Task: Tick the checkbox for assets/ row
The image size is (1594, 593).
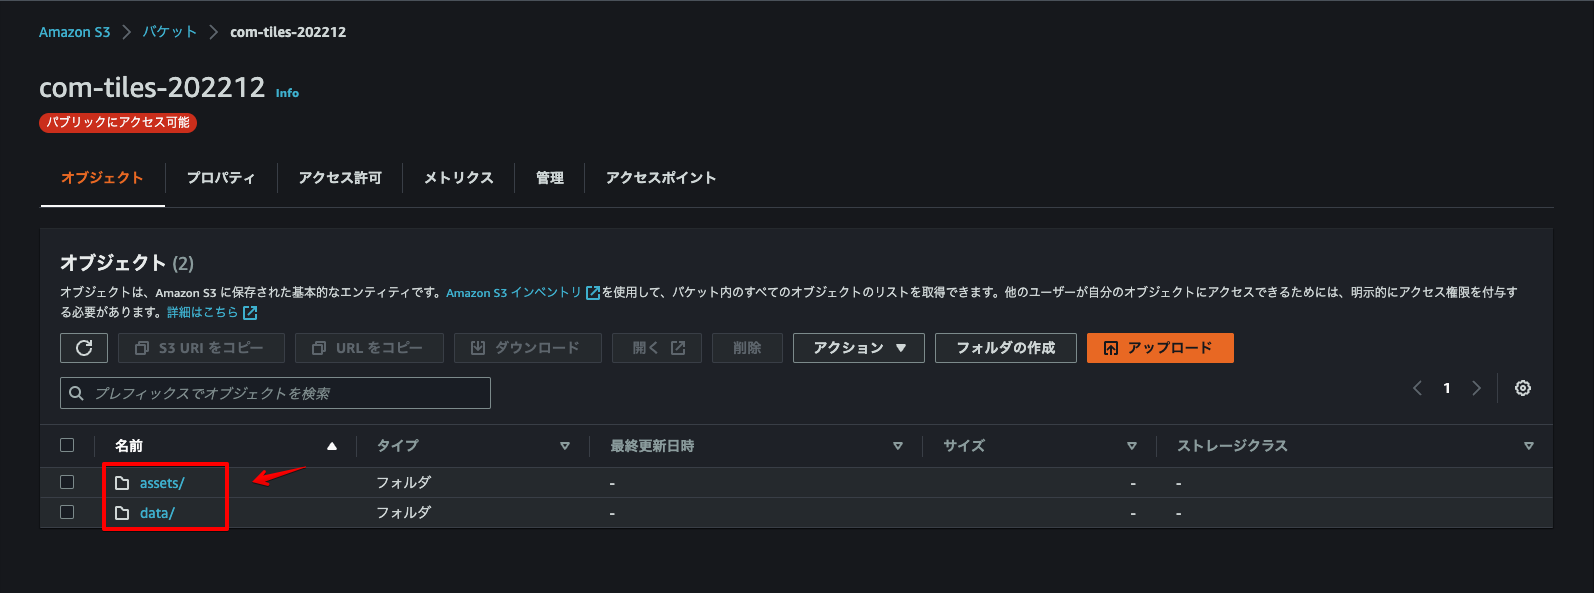Action: [x=67, y=482]
